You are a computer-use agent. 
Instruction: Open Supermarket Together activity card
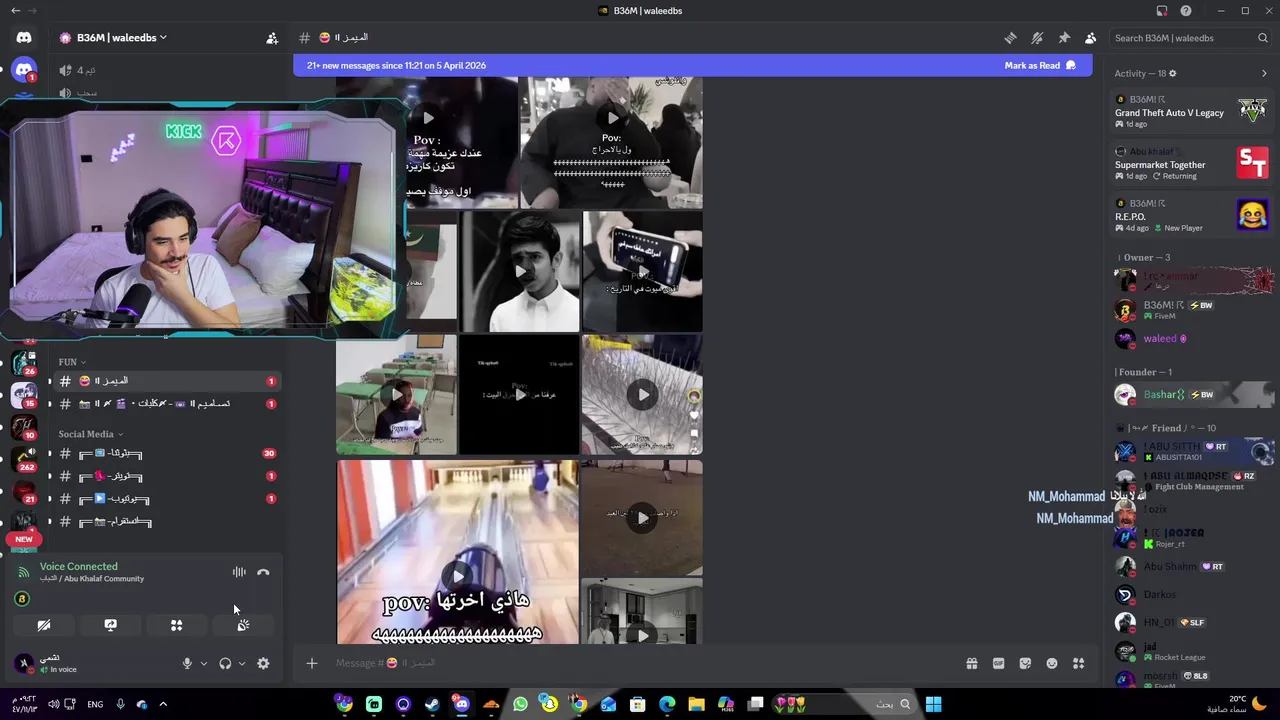click(x=1191, y=163)
